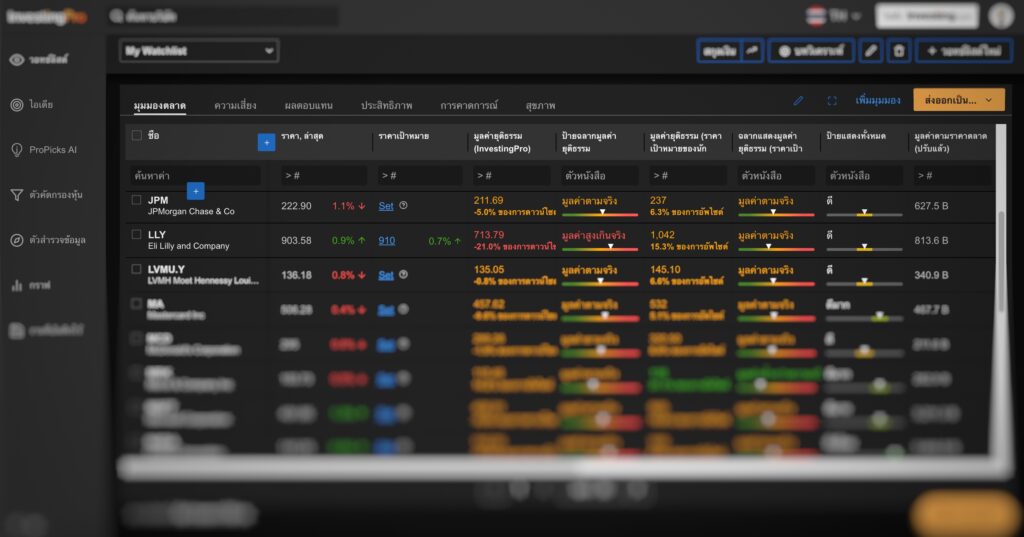Viewport: 1024px width, 537px height.
Task: Click the Eli Lilly and Company name
Action: pos(189,246)
